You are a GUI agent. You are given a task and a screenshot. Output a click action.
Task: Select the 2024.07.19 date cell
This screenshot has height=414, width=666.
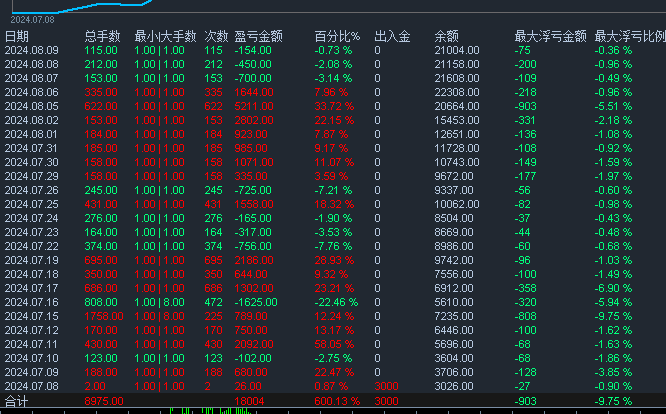31,261
